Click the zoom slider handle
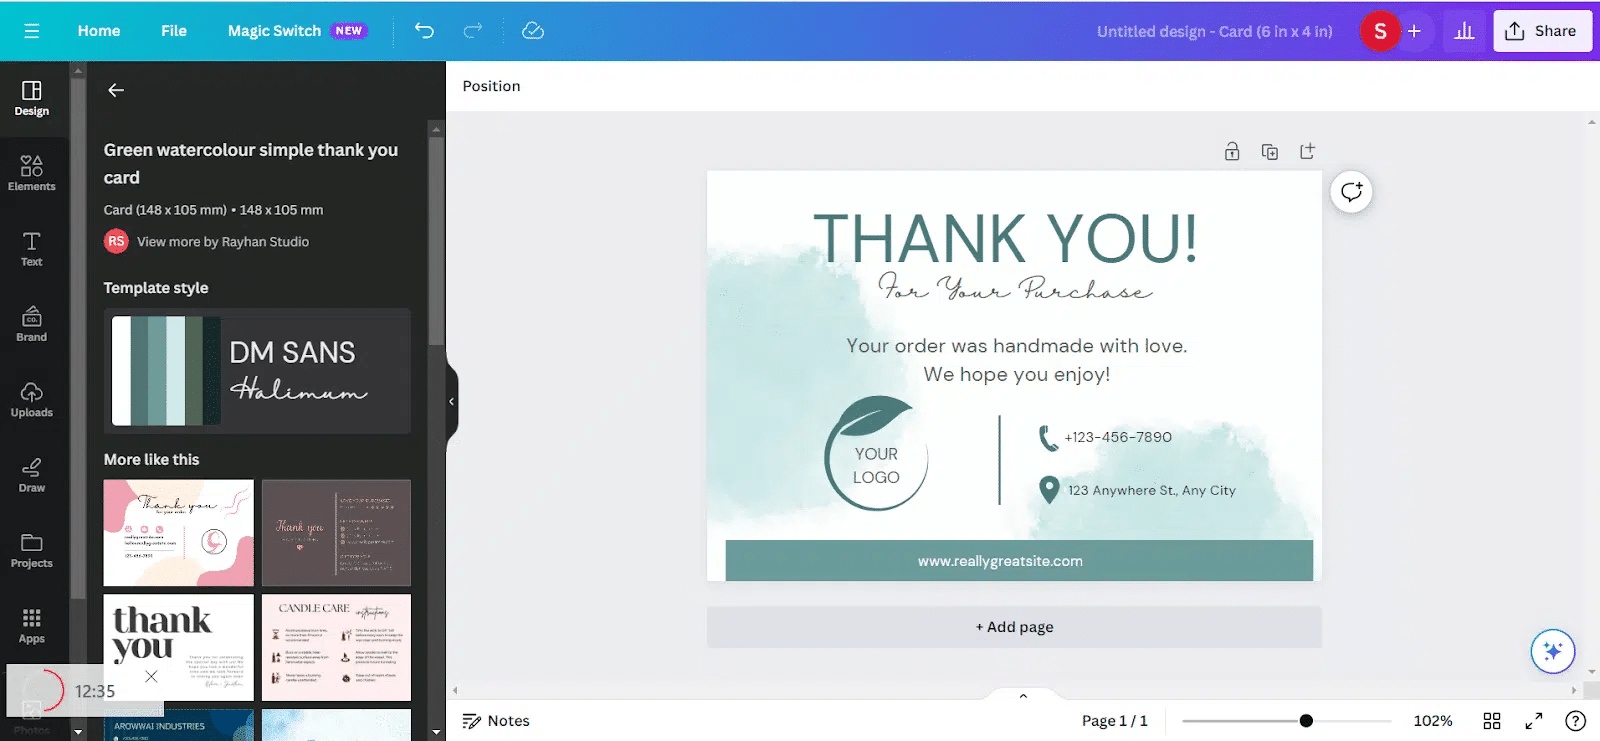This screenshot has width=1600, height=741. click(x=1306, y=721)
